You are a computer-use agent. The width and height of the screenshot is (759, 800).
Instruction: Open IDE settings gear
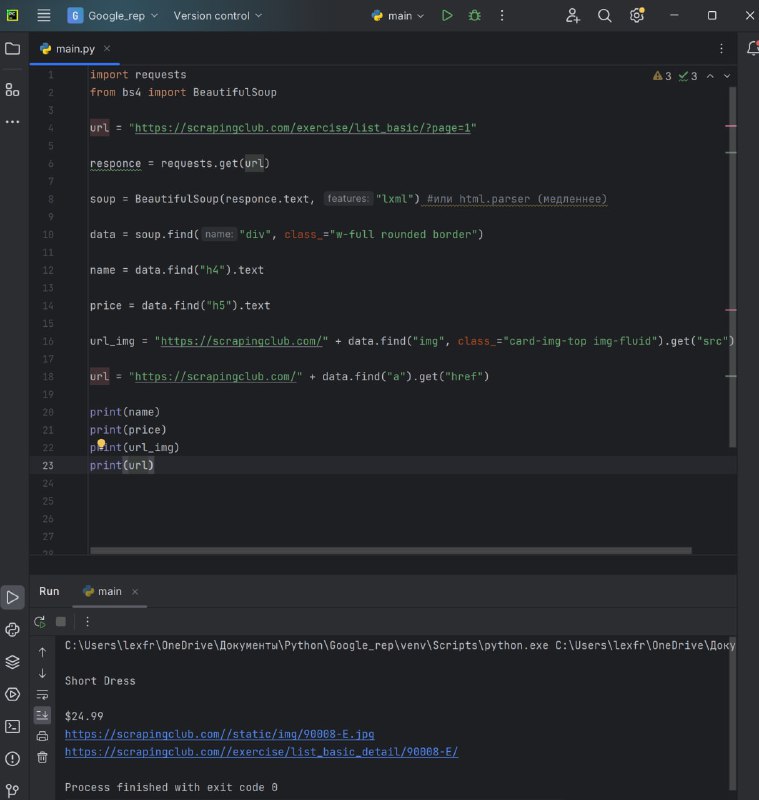click(x=637, y=16)
